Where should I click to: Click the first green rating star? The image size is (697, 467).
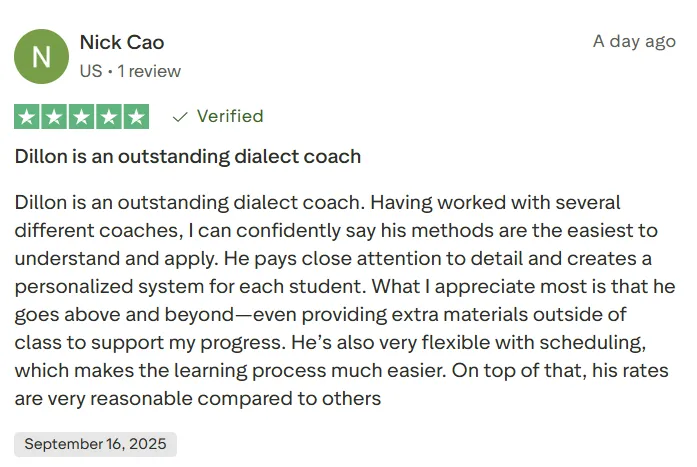(27, 117)
